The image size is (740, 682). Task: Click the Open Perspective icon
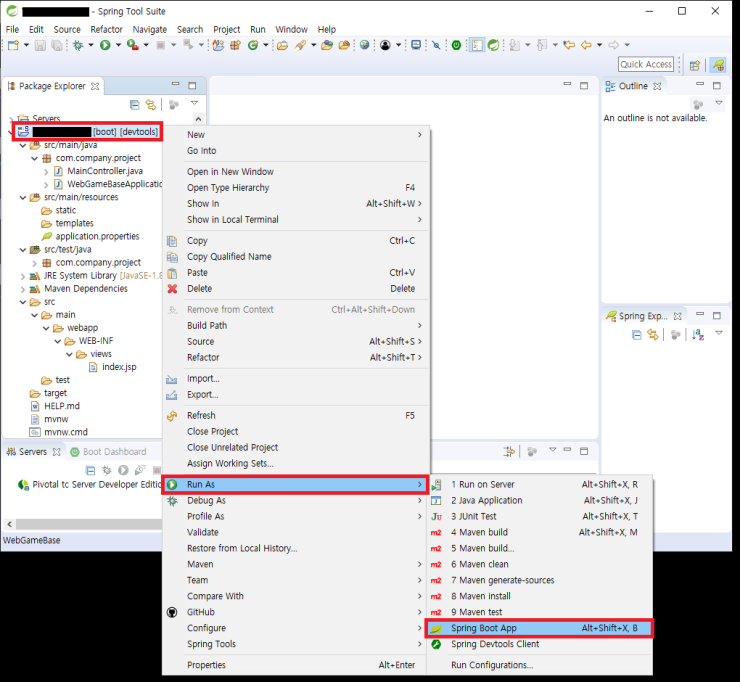(694, 65)
